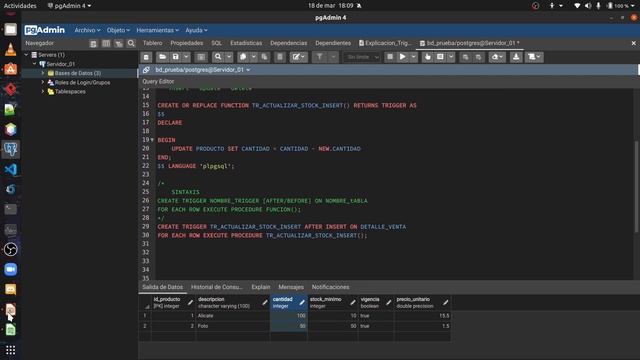Select the cantidad column header
Screen dimensions: 640x360
pos(289,302)
